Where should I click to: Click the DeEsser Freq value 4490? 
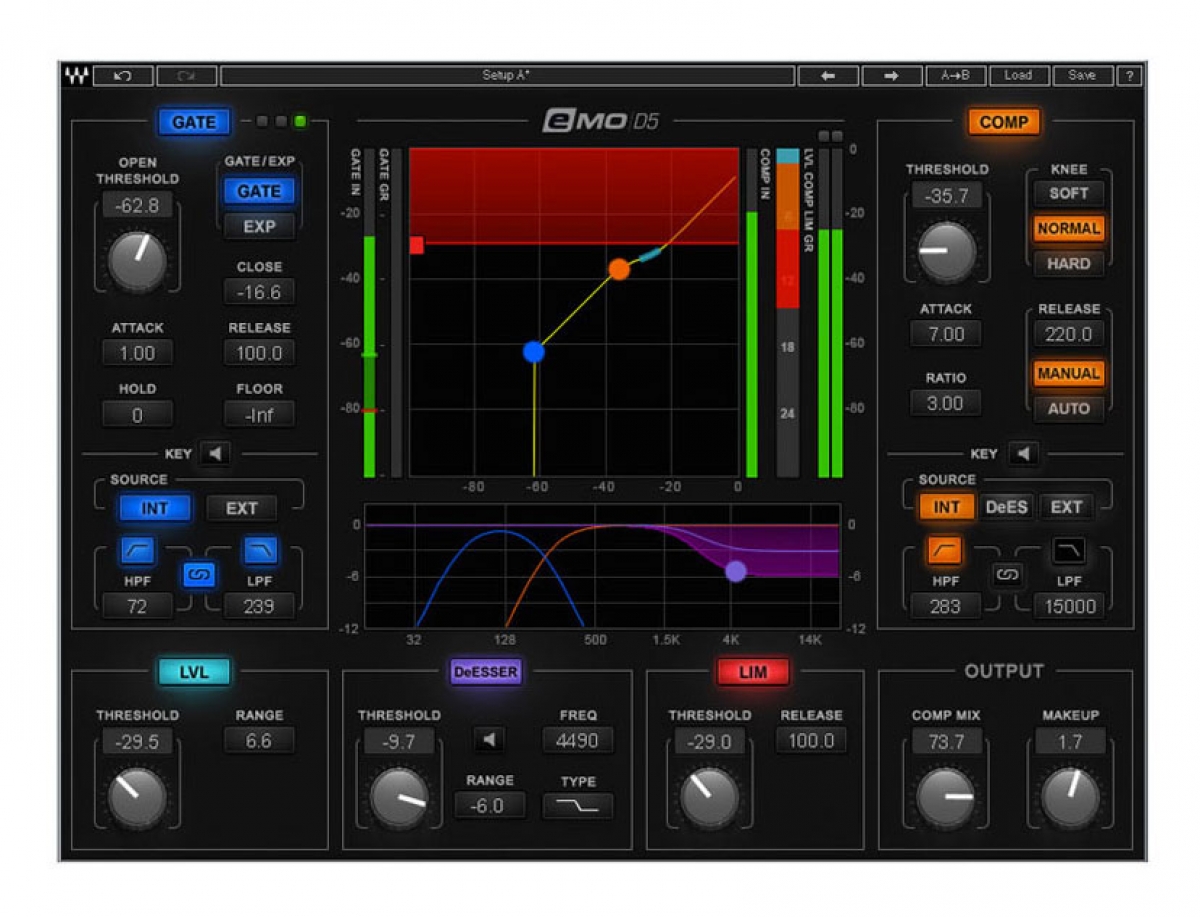tap(578, 740)
